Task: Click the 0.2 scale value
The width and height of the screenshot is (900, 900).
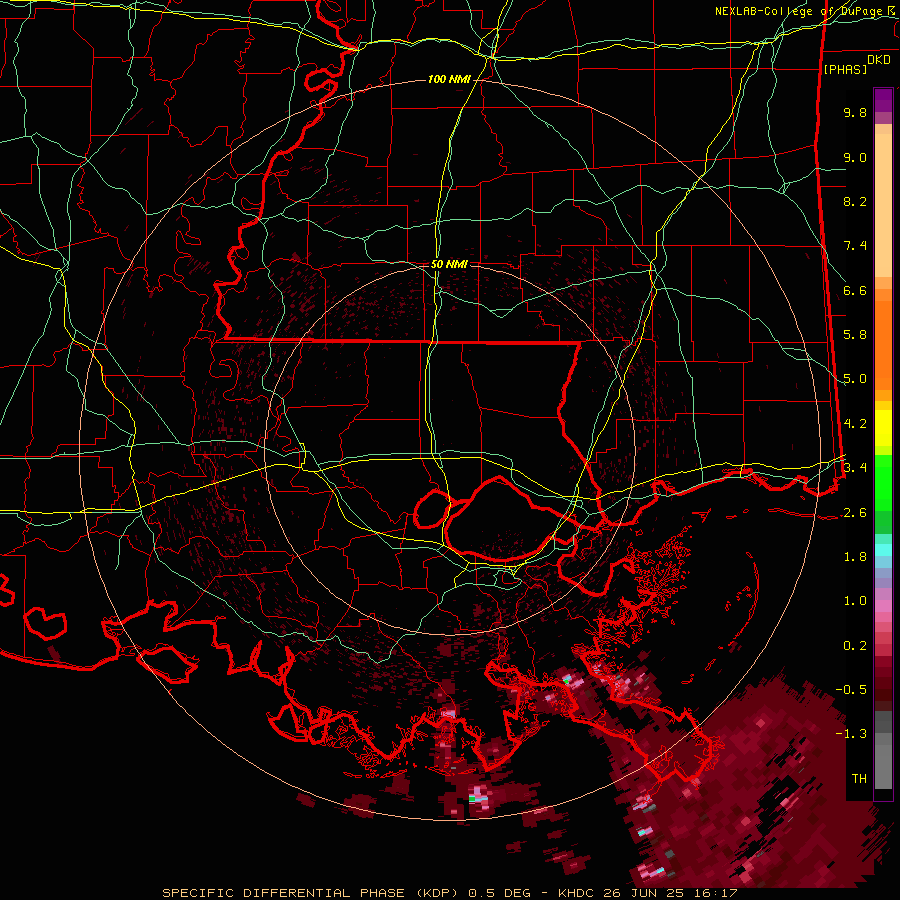Action: pos(855,646)
